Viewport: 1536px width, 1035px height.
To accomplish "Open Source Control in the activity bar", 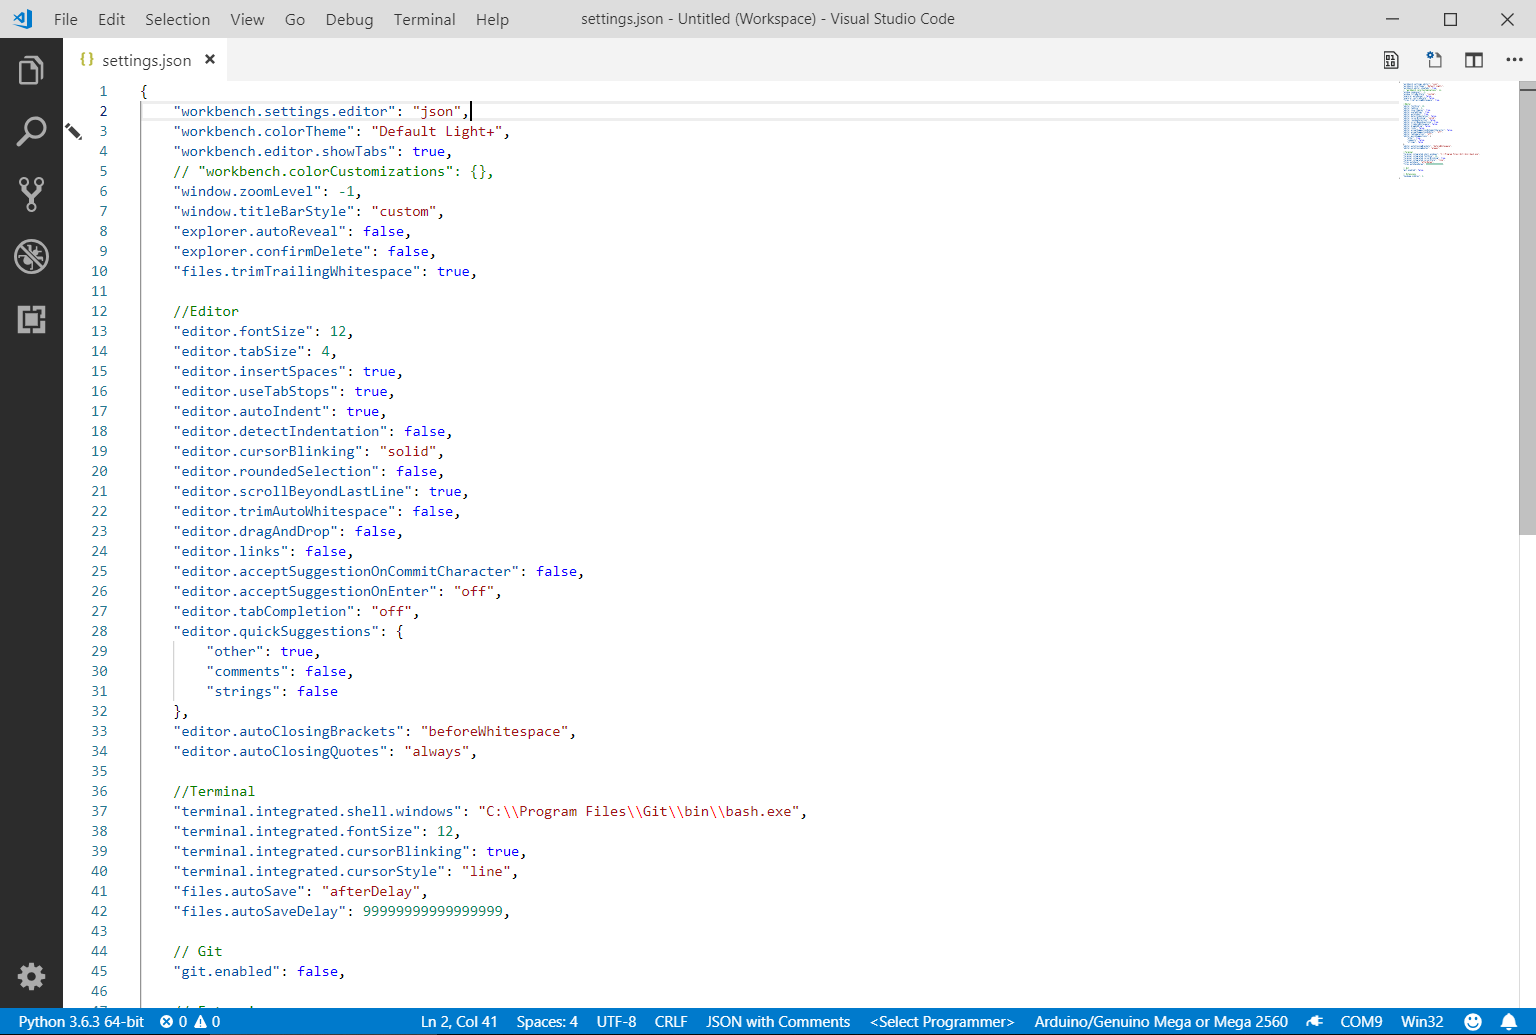I will (31, 194).
